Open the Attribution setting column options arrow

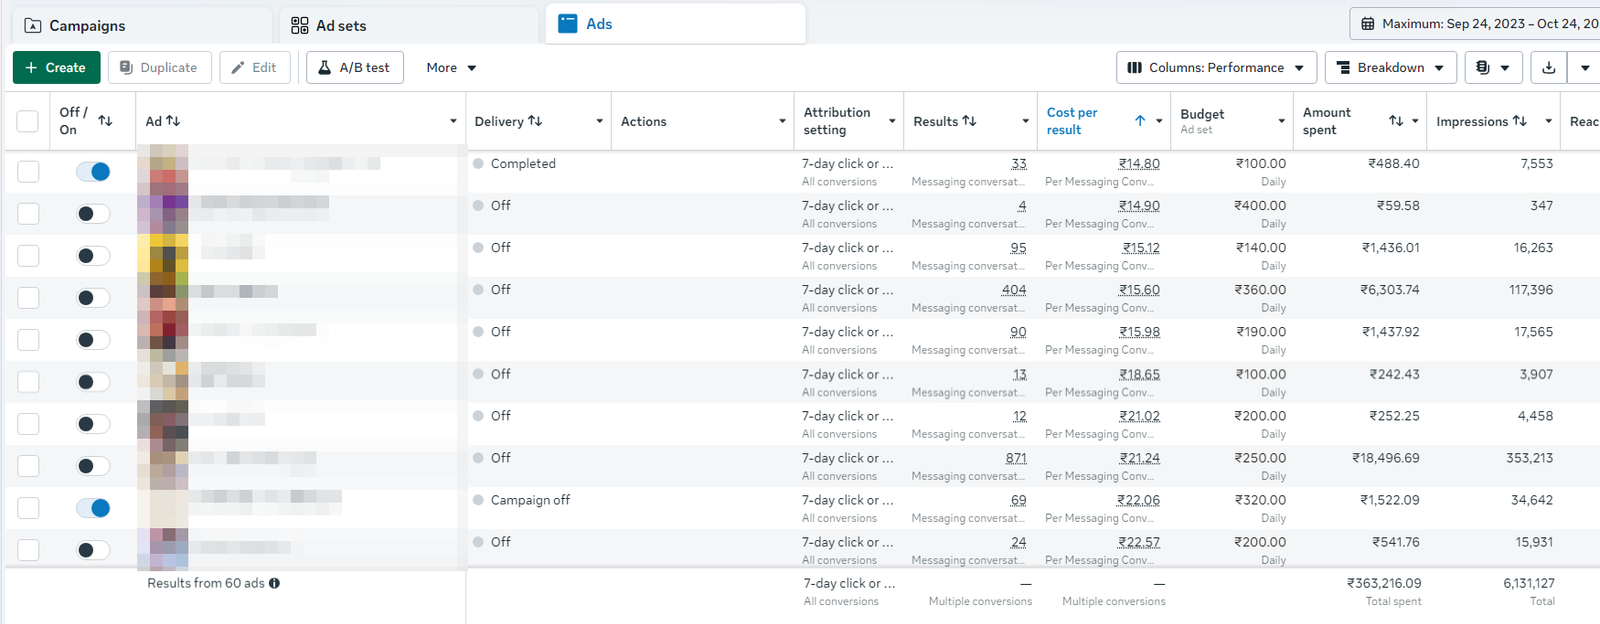892,121
